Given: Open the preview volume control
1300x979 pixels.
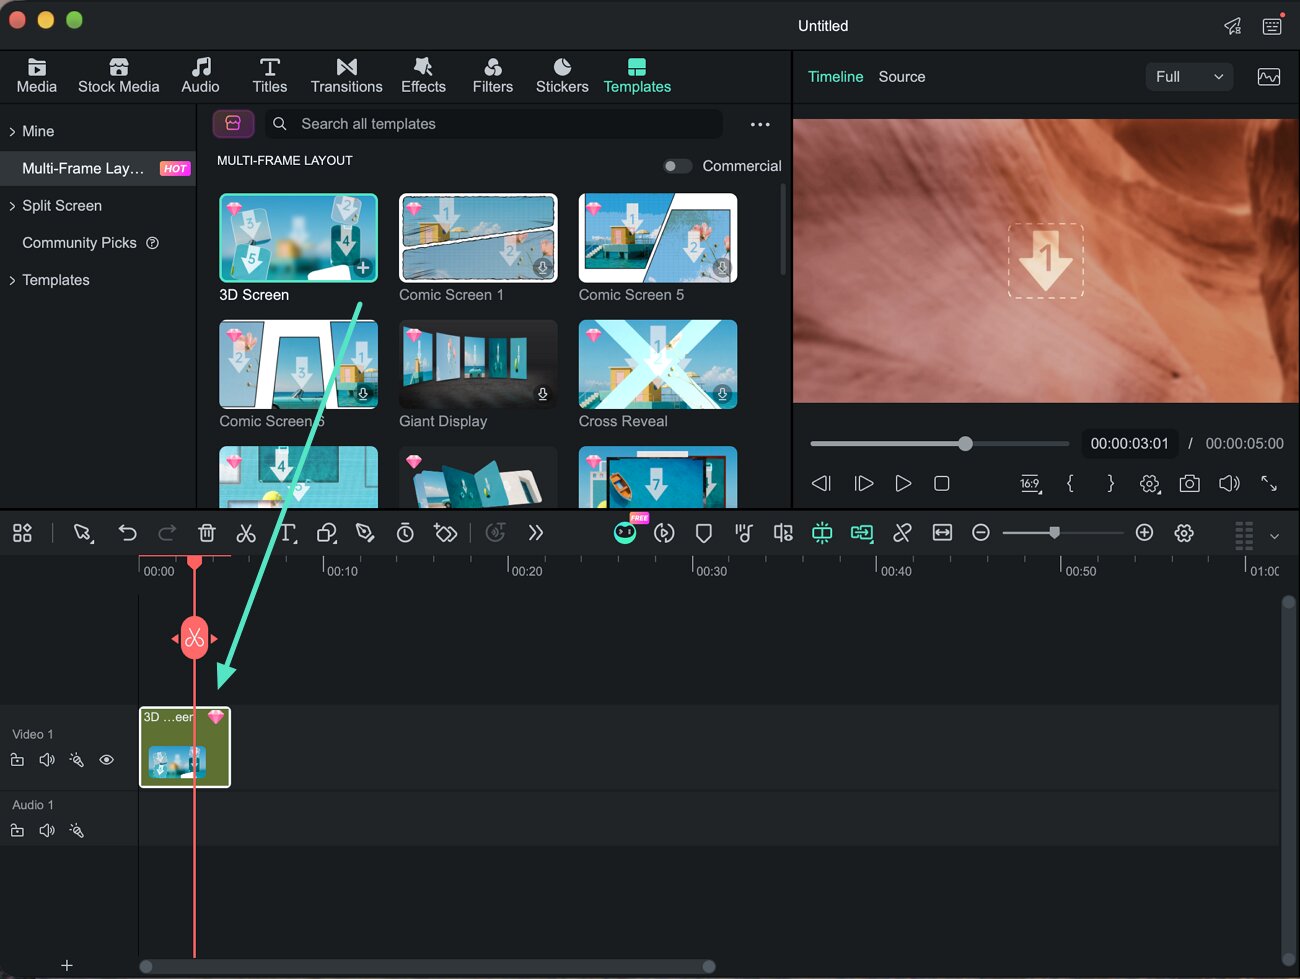Looking at the screenshot, I should coord(1229,483).
